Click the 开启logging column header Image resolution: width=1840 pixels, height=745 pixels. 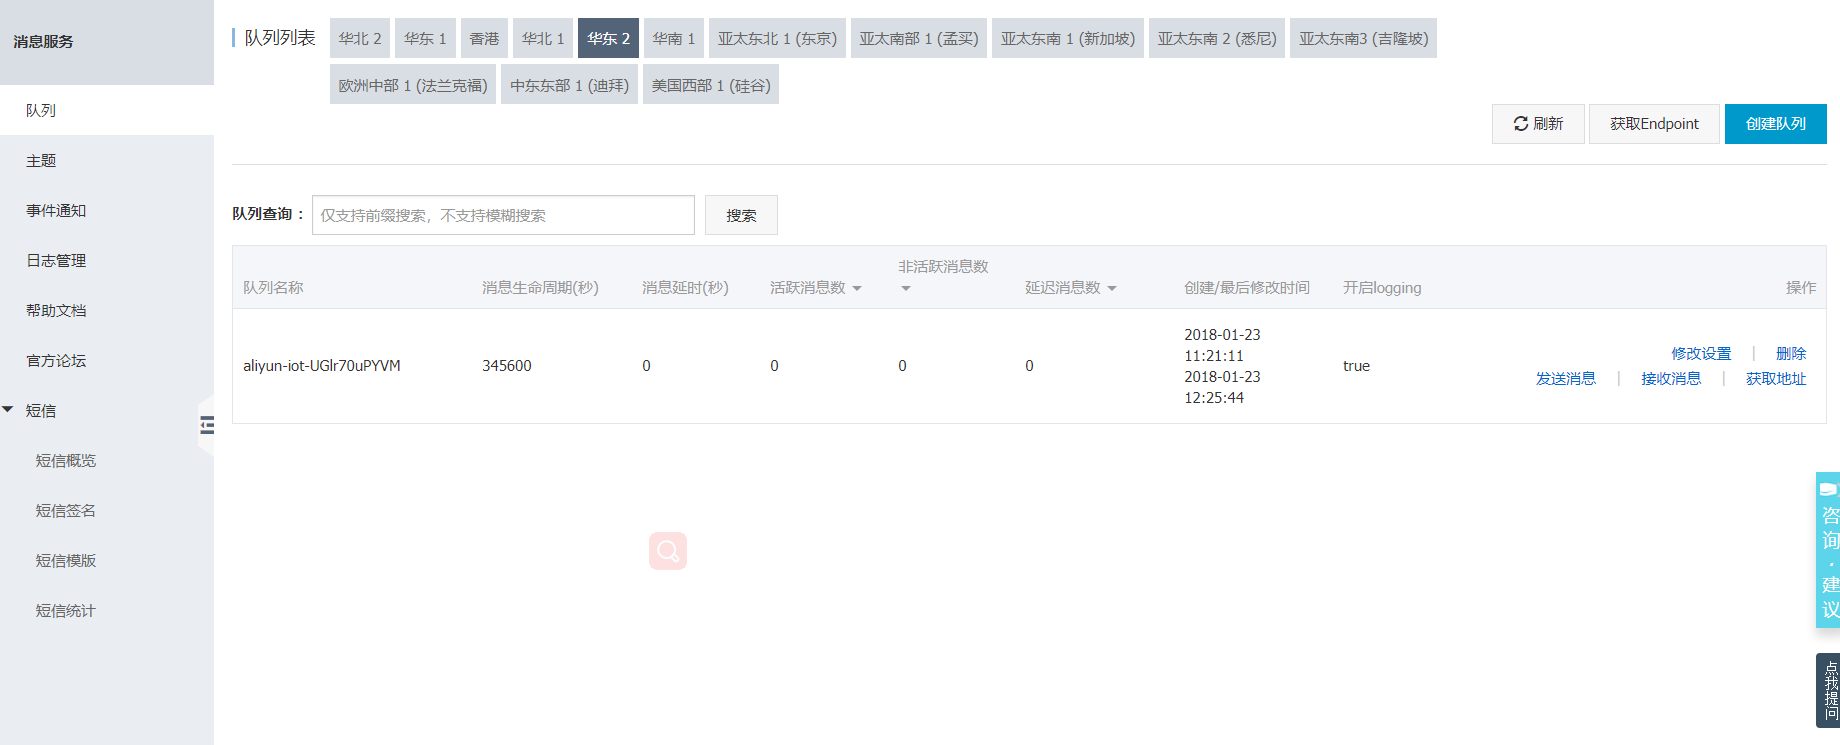click(1382, 288)
